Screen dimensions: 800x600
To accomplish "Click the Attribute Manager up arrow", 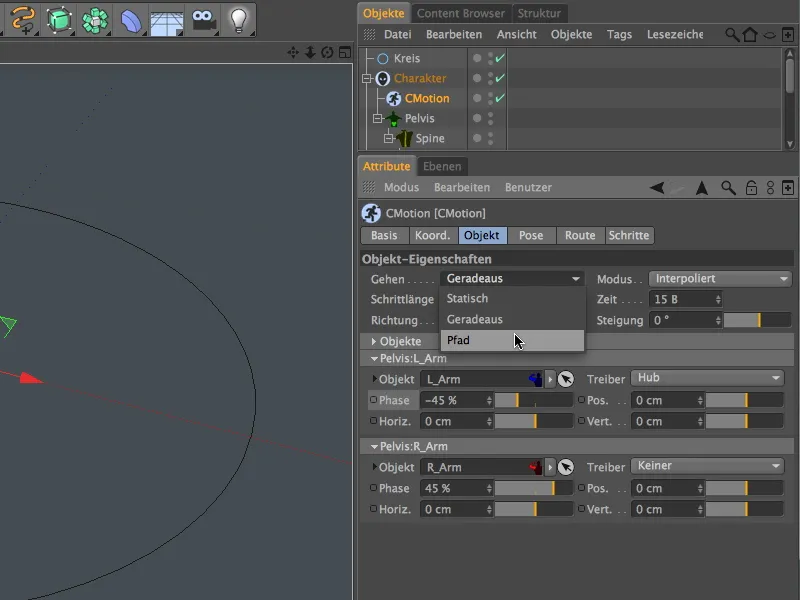I will 702,188.
